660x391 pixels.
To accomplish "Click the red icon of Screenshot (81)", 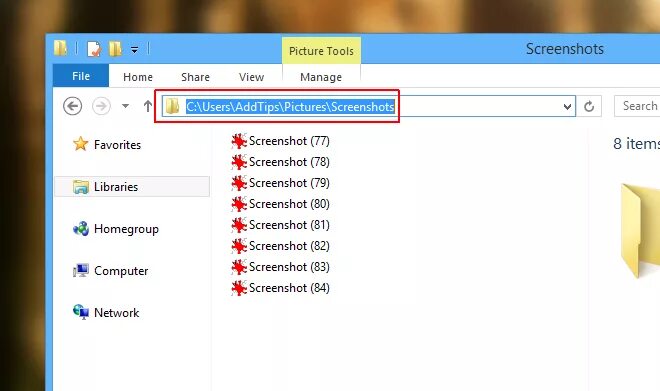I will (239, 225).
